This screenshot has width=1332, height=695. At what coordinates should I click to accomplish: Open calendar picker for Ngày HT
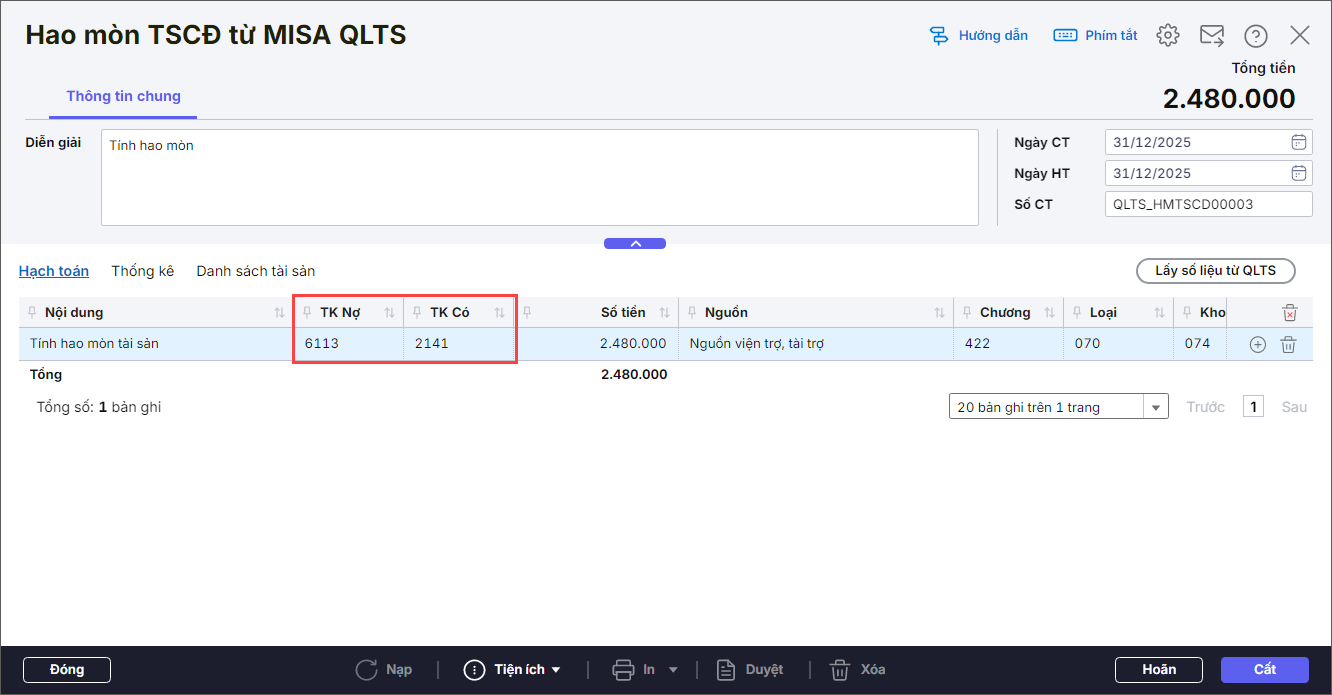point(1299,173)
